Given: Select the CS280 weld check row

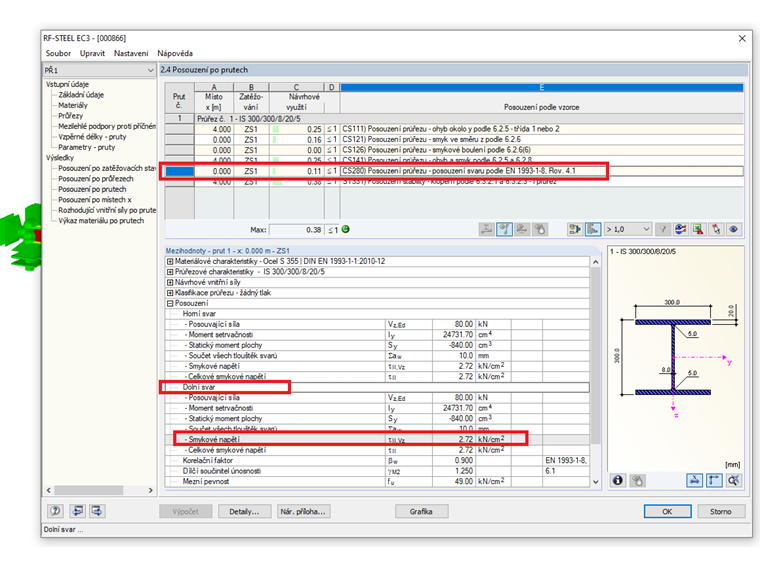Looking at the screenshot, I should 454,171.
